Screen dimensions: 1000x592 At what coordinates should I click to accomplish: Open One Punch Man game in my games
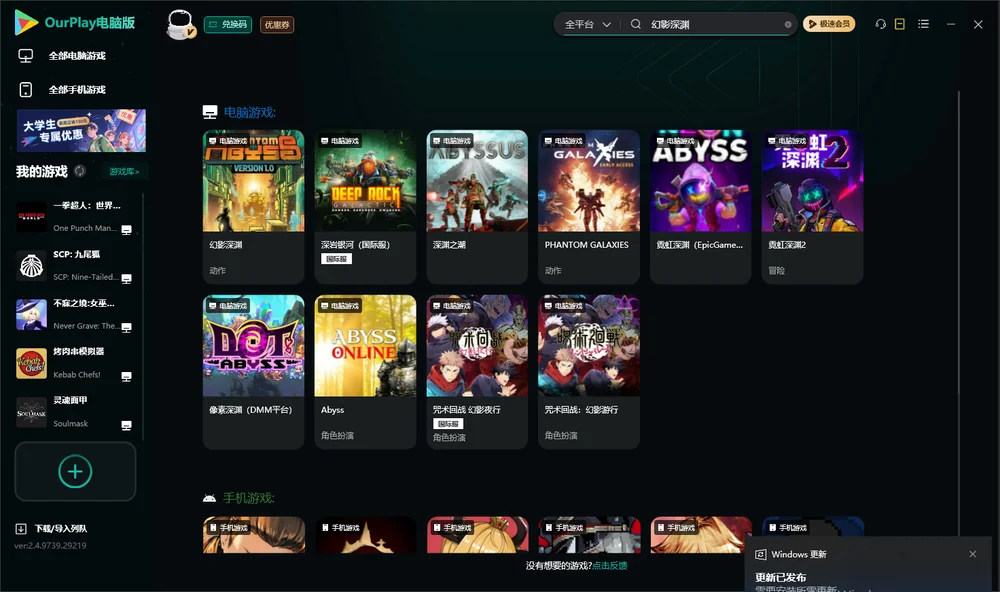(x=75, y=217)
